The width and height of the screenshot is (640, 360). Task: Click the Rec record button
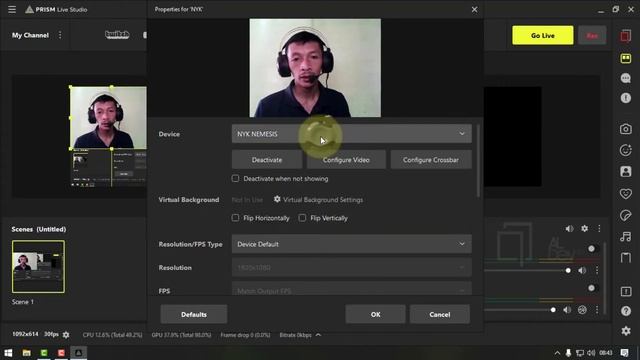coord(592,36)
